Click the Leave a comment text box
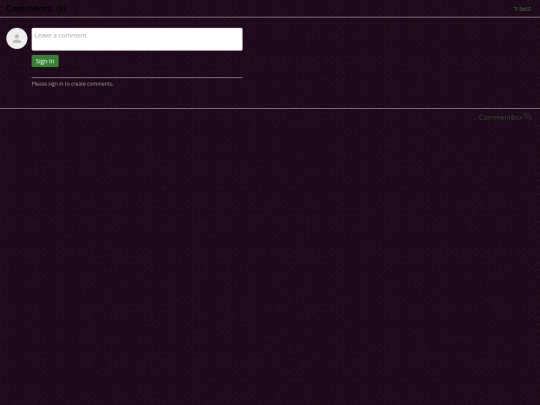This screenshot has width=540, height=405. 137,39
